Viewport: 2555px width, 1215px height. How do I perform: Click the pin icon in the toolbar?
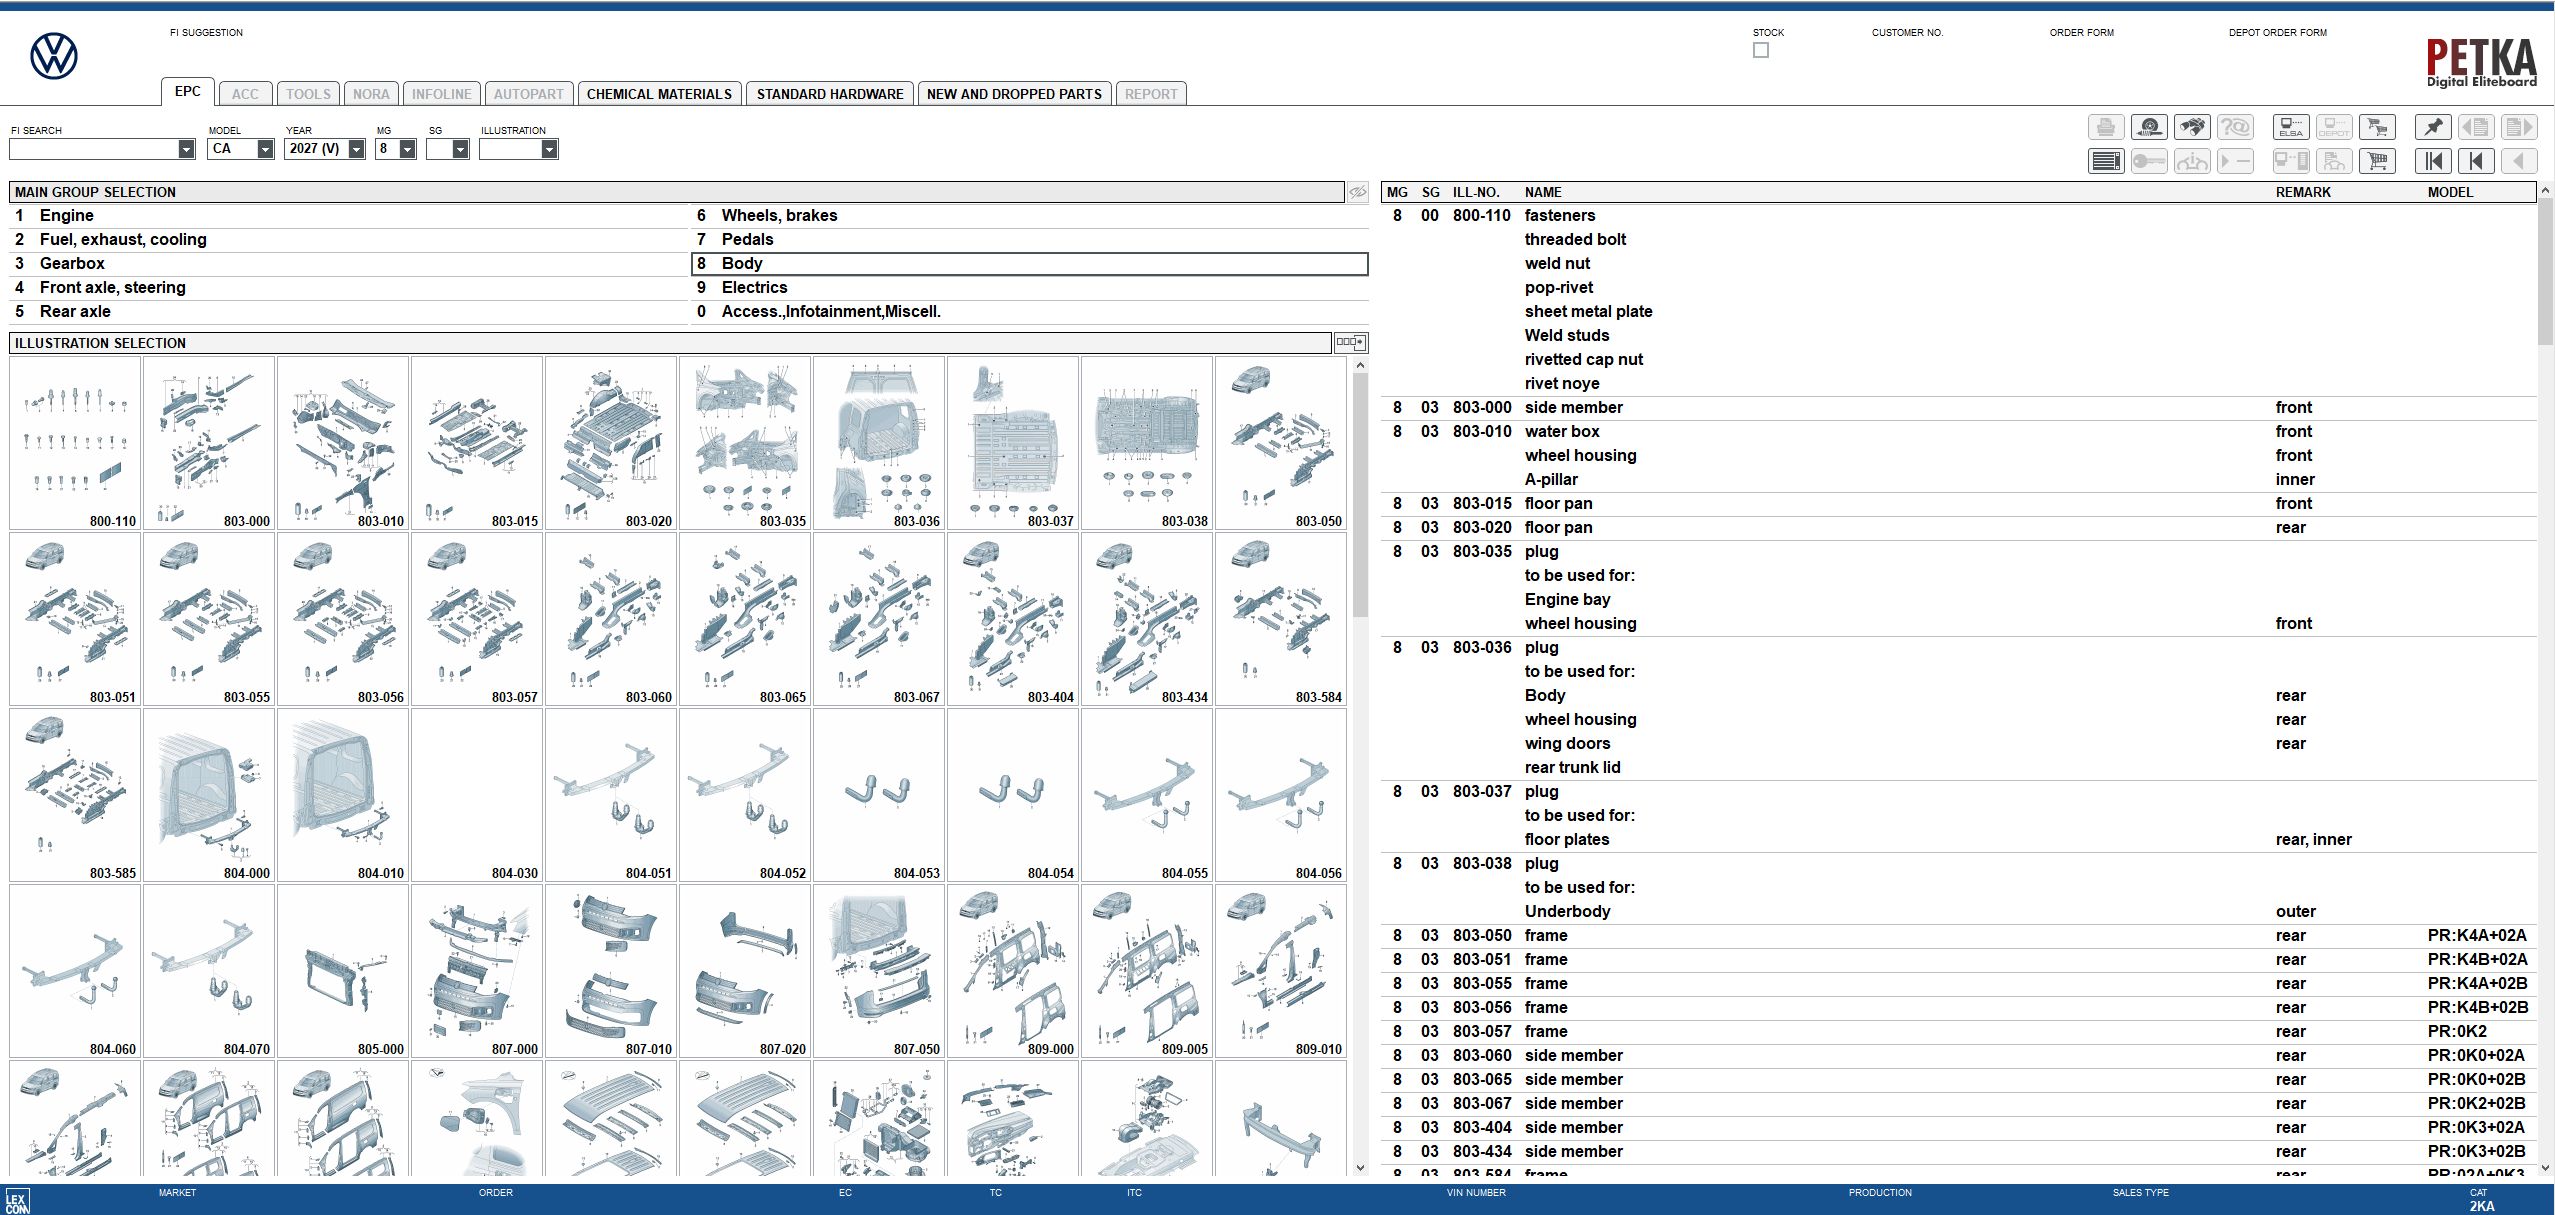click(x=2434, y=127)
